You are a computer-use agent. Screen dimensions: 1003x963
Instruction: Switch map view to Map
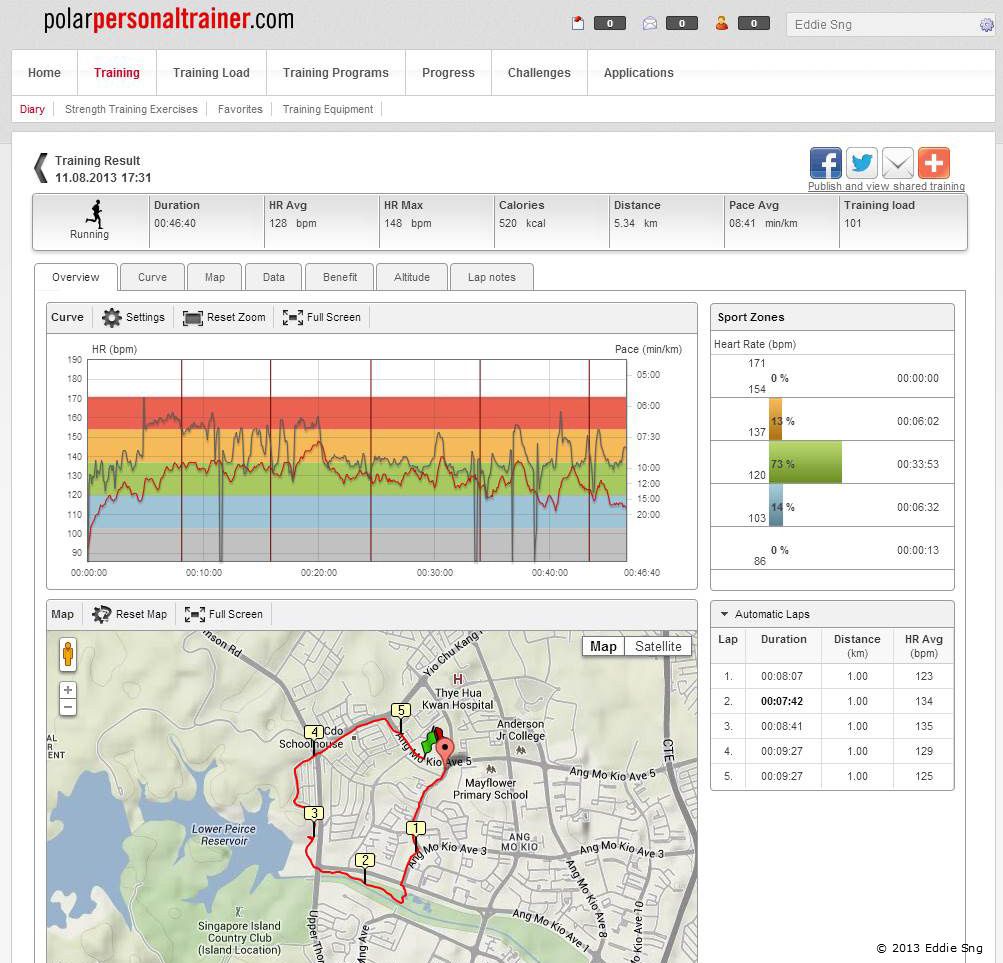pyautogui.click(x=603, y=646)
